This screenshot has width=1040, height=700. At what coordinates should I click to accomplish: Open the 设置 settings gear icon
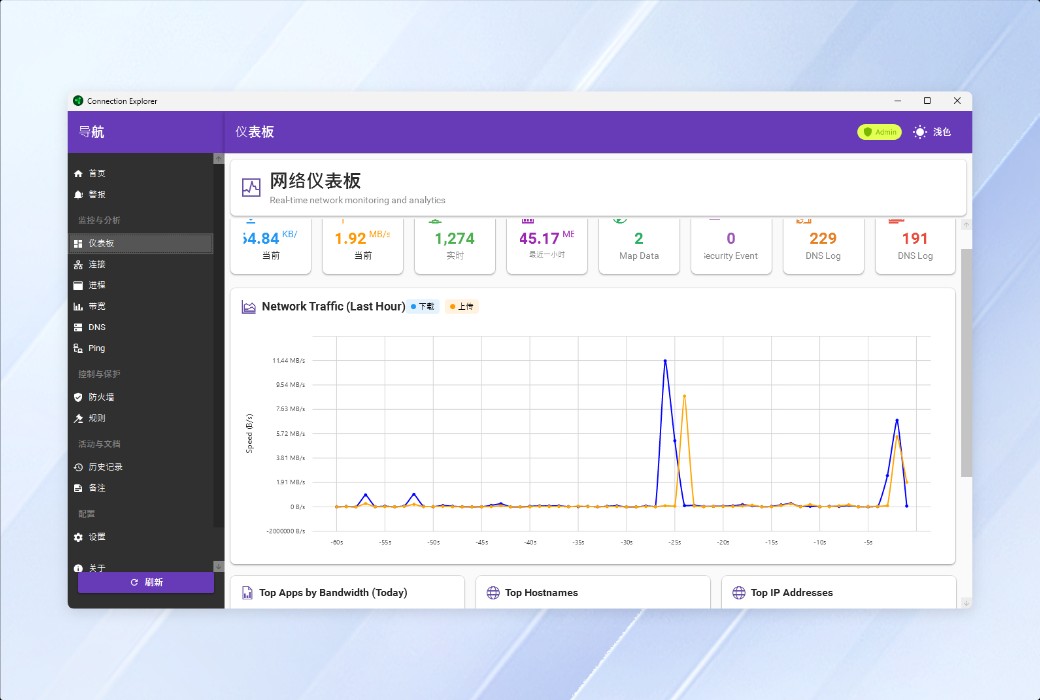pyautogui.click(x=78, y=537)
